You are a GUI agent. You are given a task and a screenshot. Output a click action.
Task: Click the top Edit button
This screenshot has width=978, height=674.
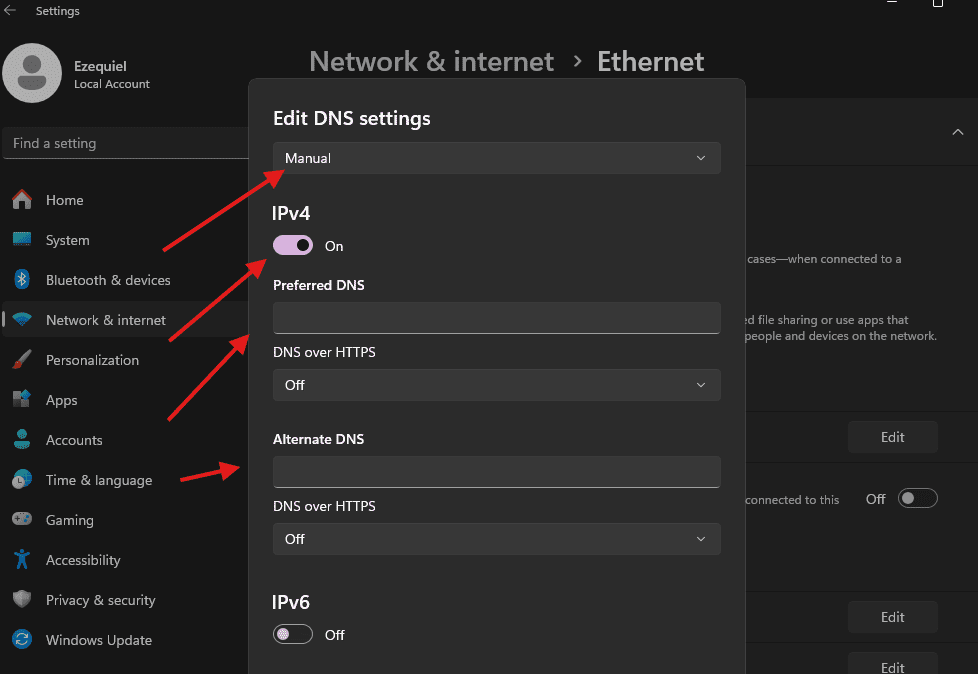click(x=892, y=437)
